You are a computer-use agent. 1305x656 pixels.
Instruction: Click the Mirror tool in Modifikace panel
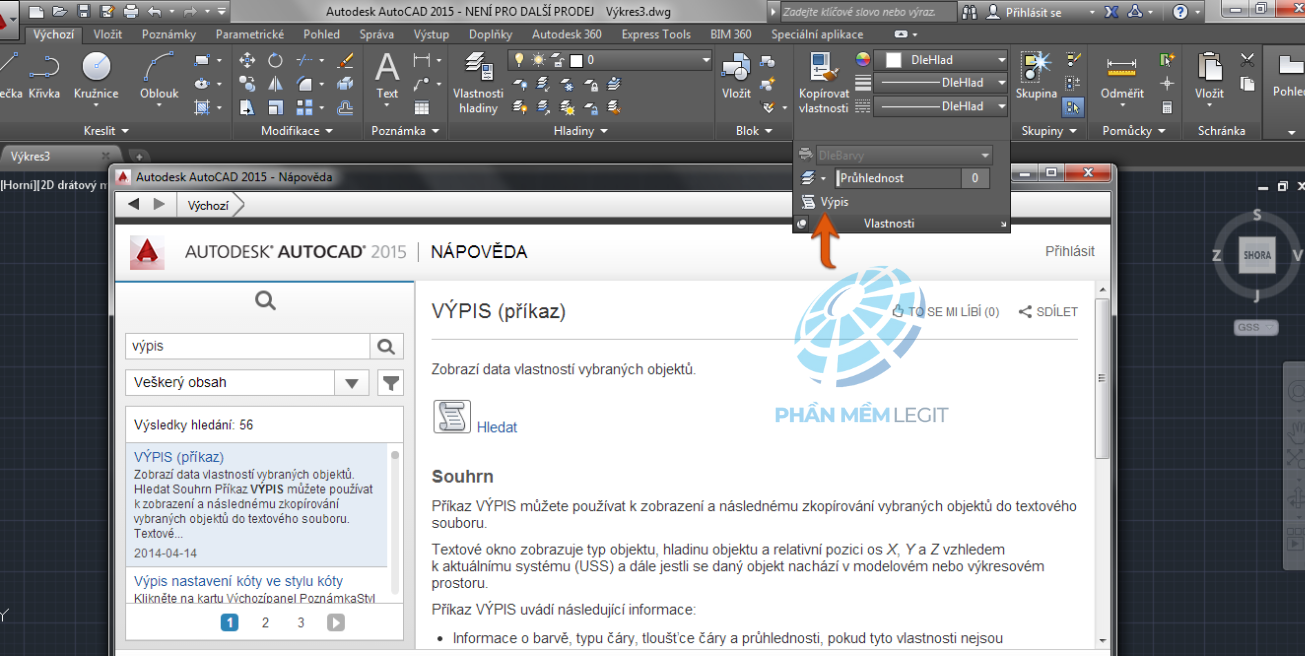pyautogui.click(x=275, y=84)
